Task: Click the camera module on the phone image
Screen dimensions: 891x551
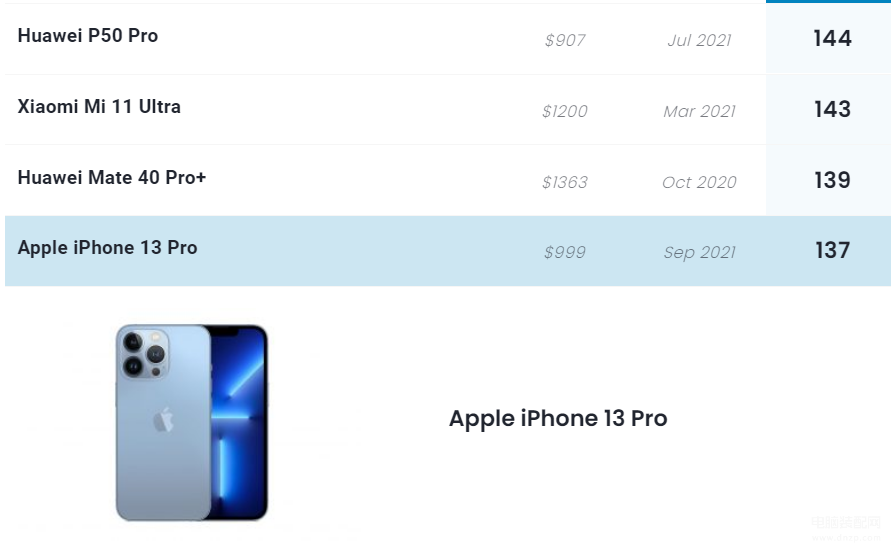Action: (x=144, y=354)
